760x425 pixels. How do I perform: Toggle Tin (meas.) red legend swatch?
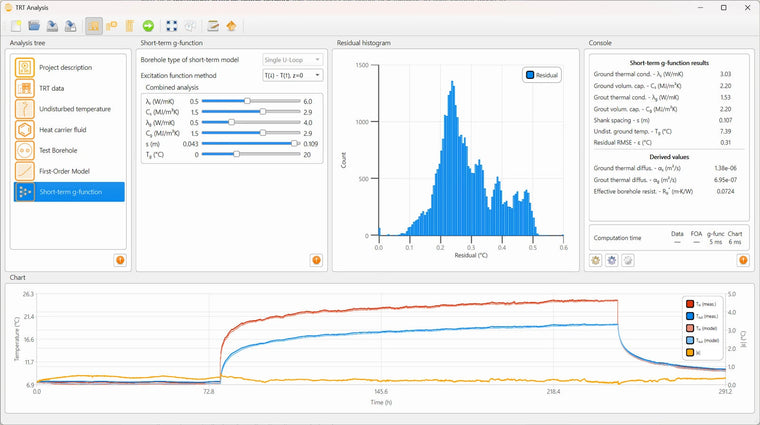690,304
